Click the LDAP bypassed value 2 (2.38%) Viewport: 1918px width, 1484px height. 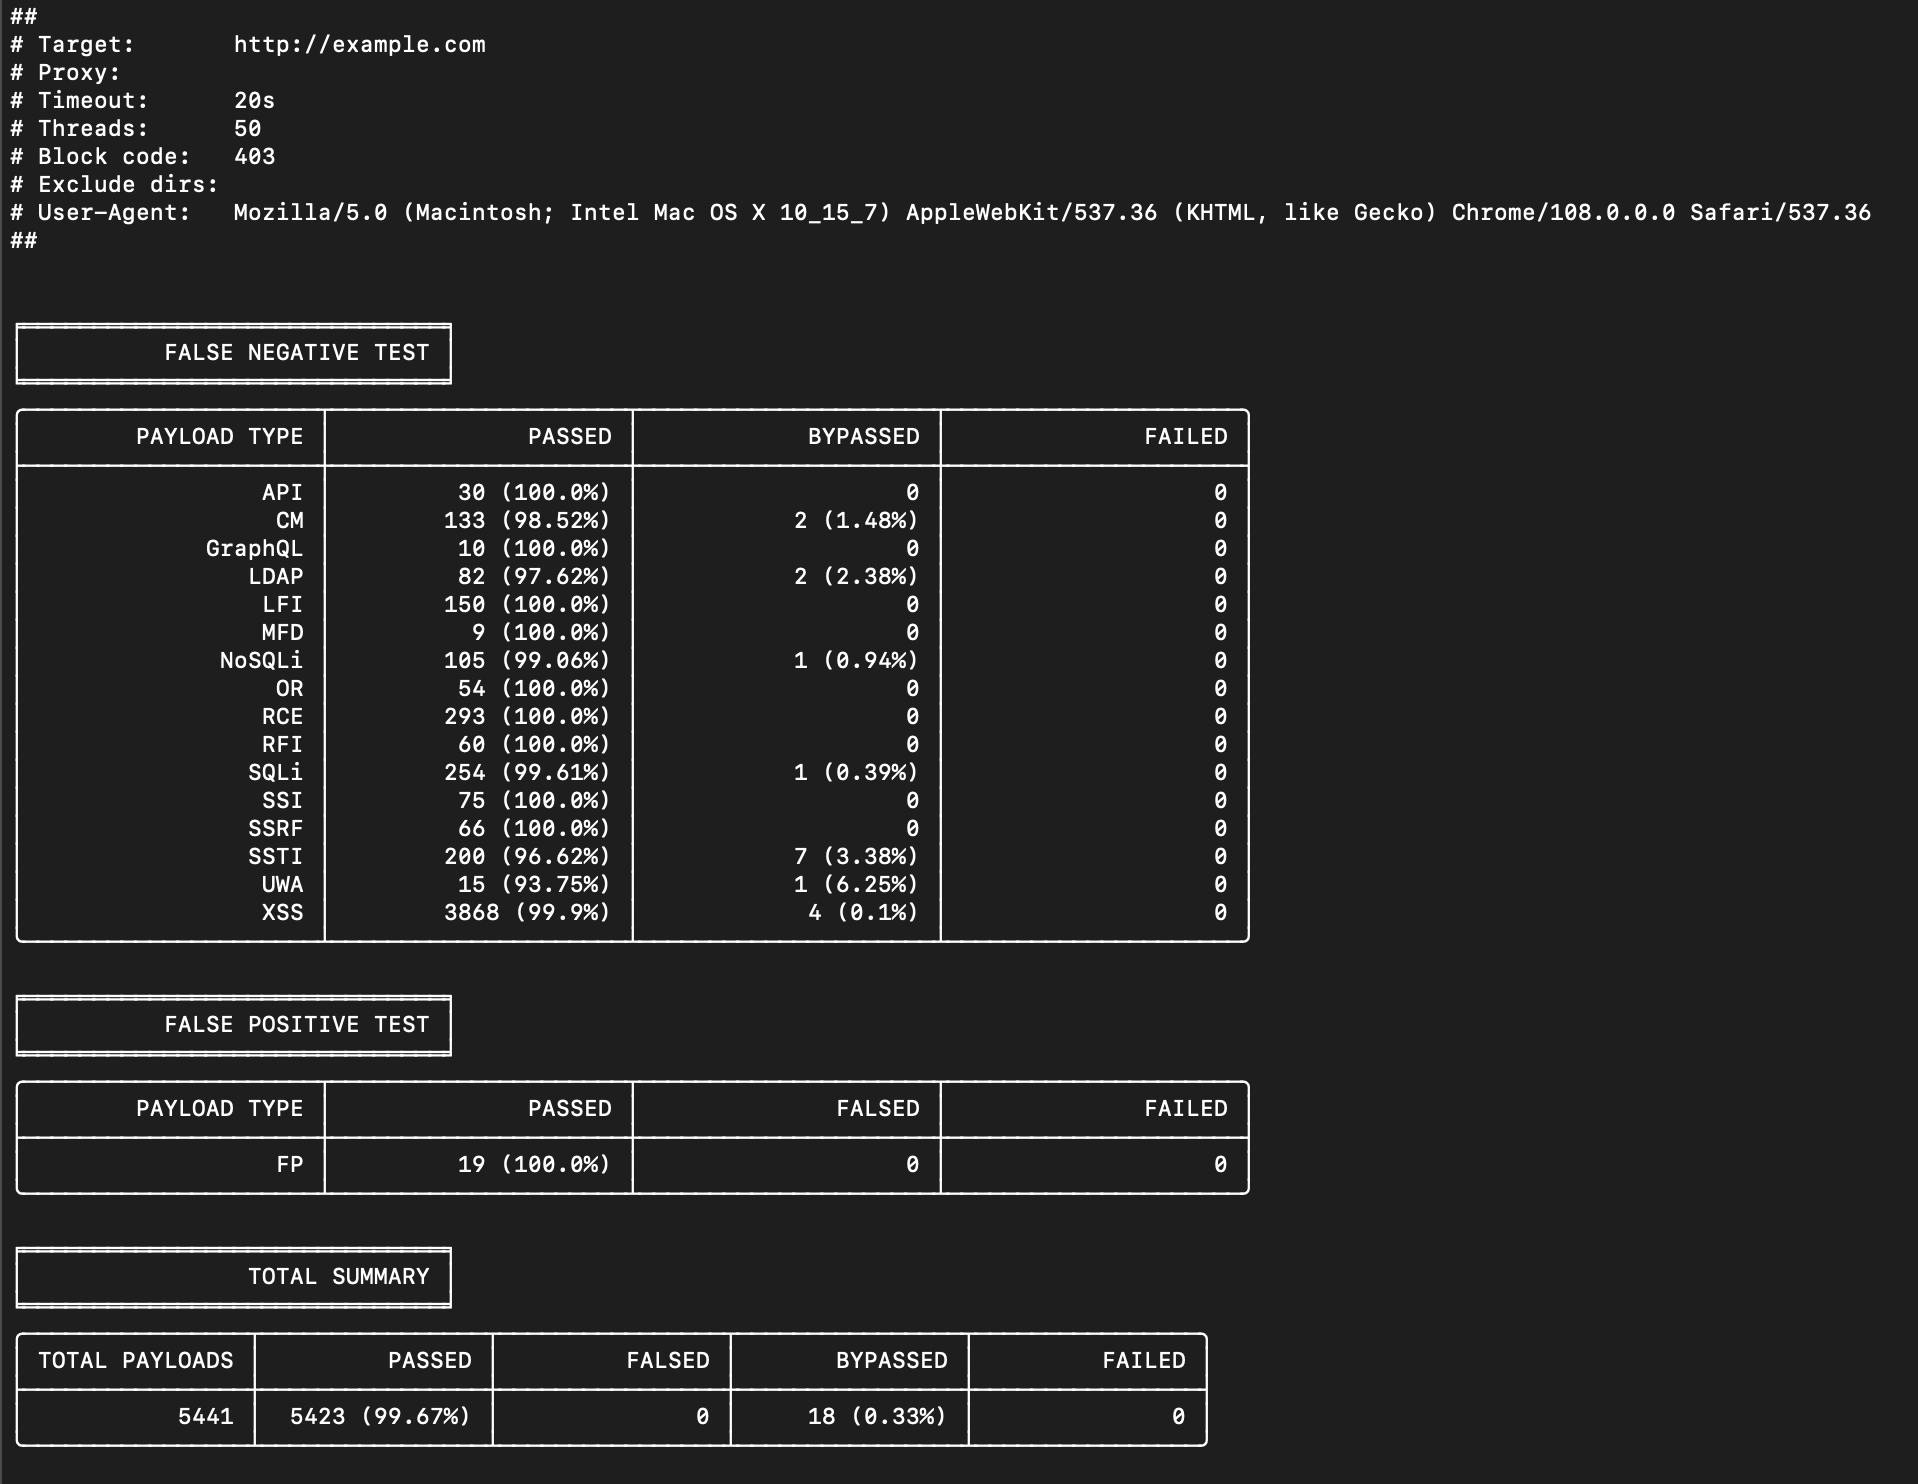[x=855, y=577]
